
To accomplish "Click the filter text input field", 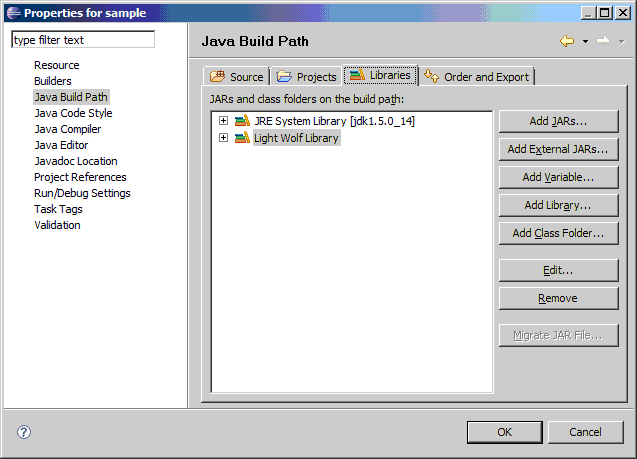I will click(83, 40).
